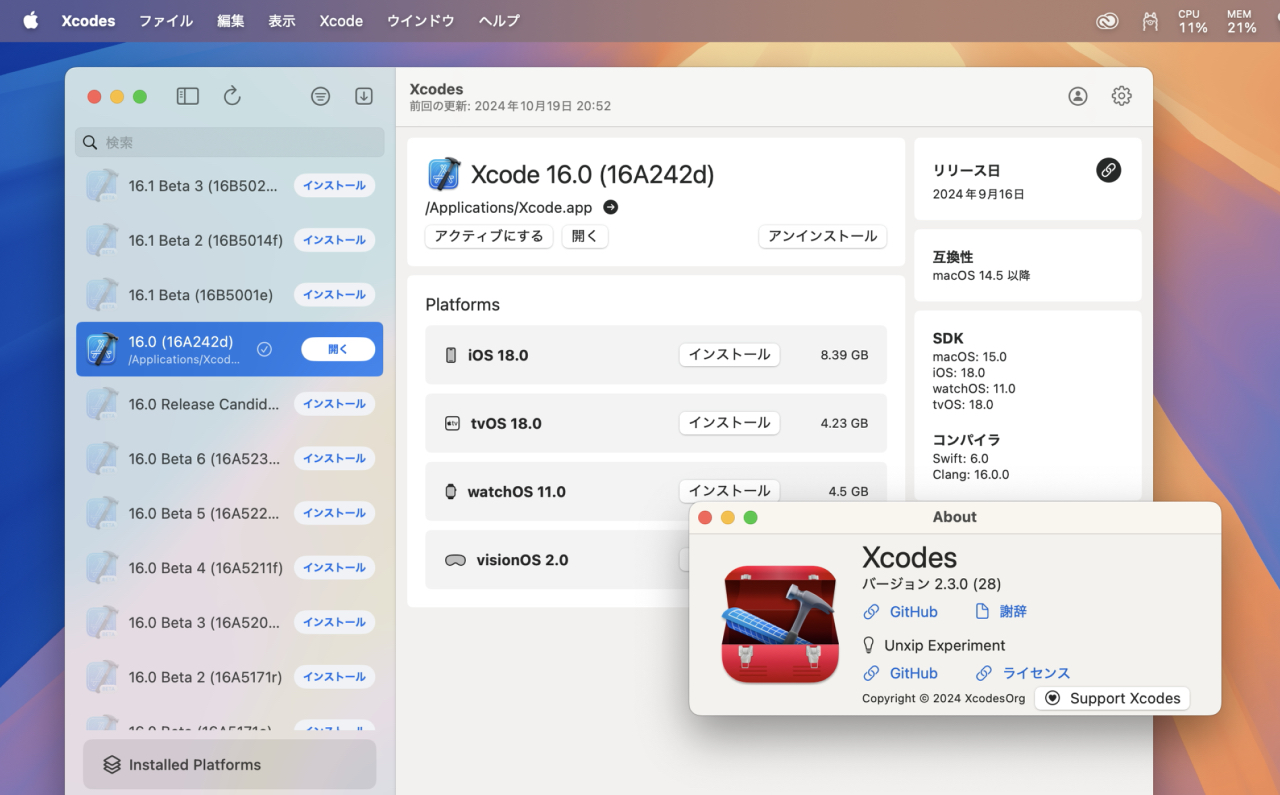The width and height of the screenshot is (1280, 795).
Task: Click 開く button under Xcode.app path
Action: 585,236
